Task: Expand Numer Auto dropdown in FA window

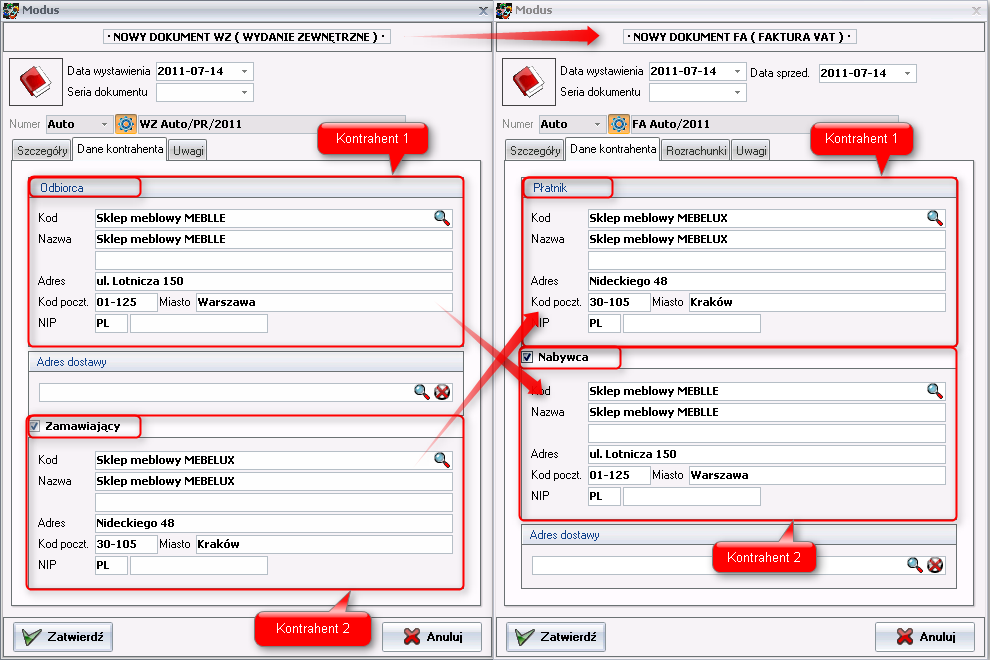Action: click(x=597, y=124)
